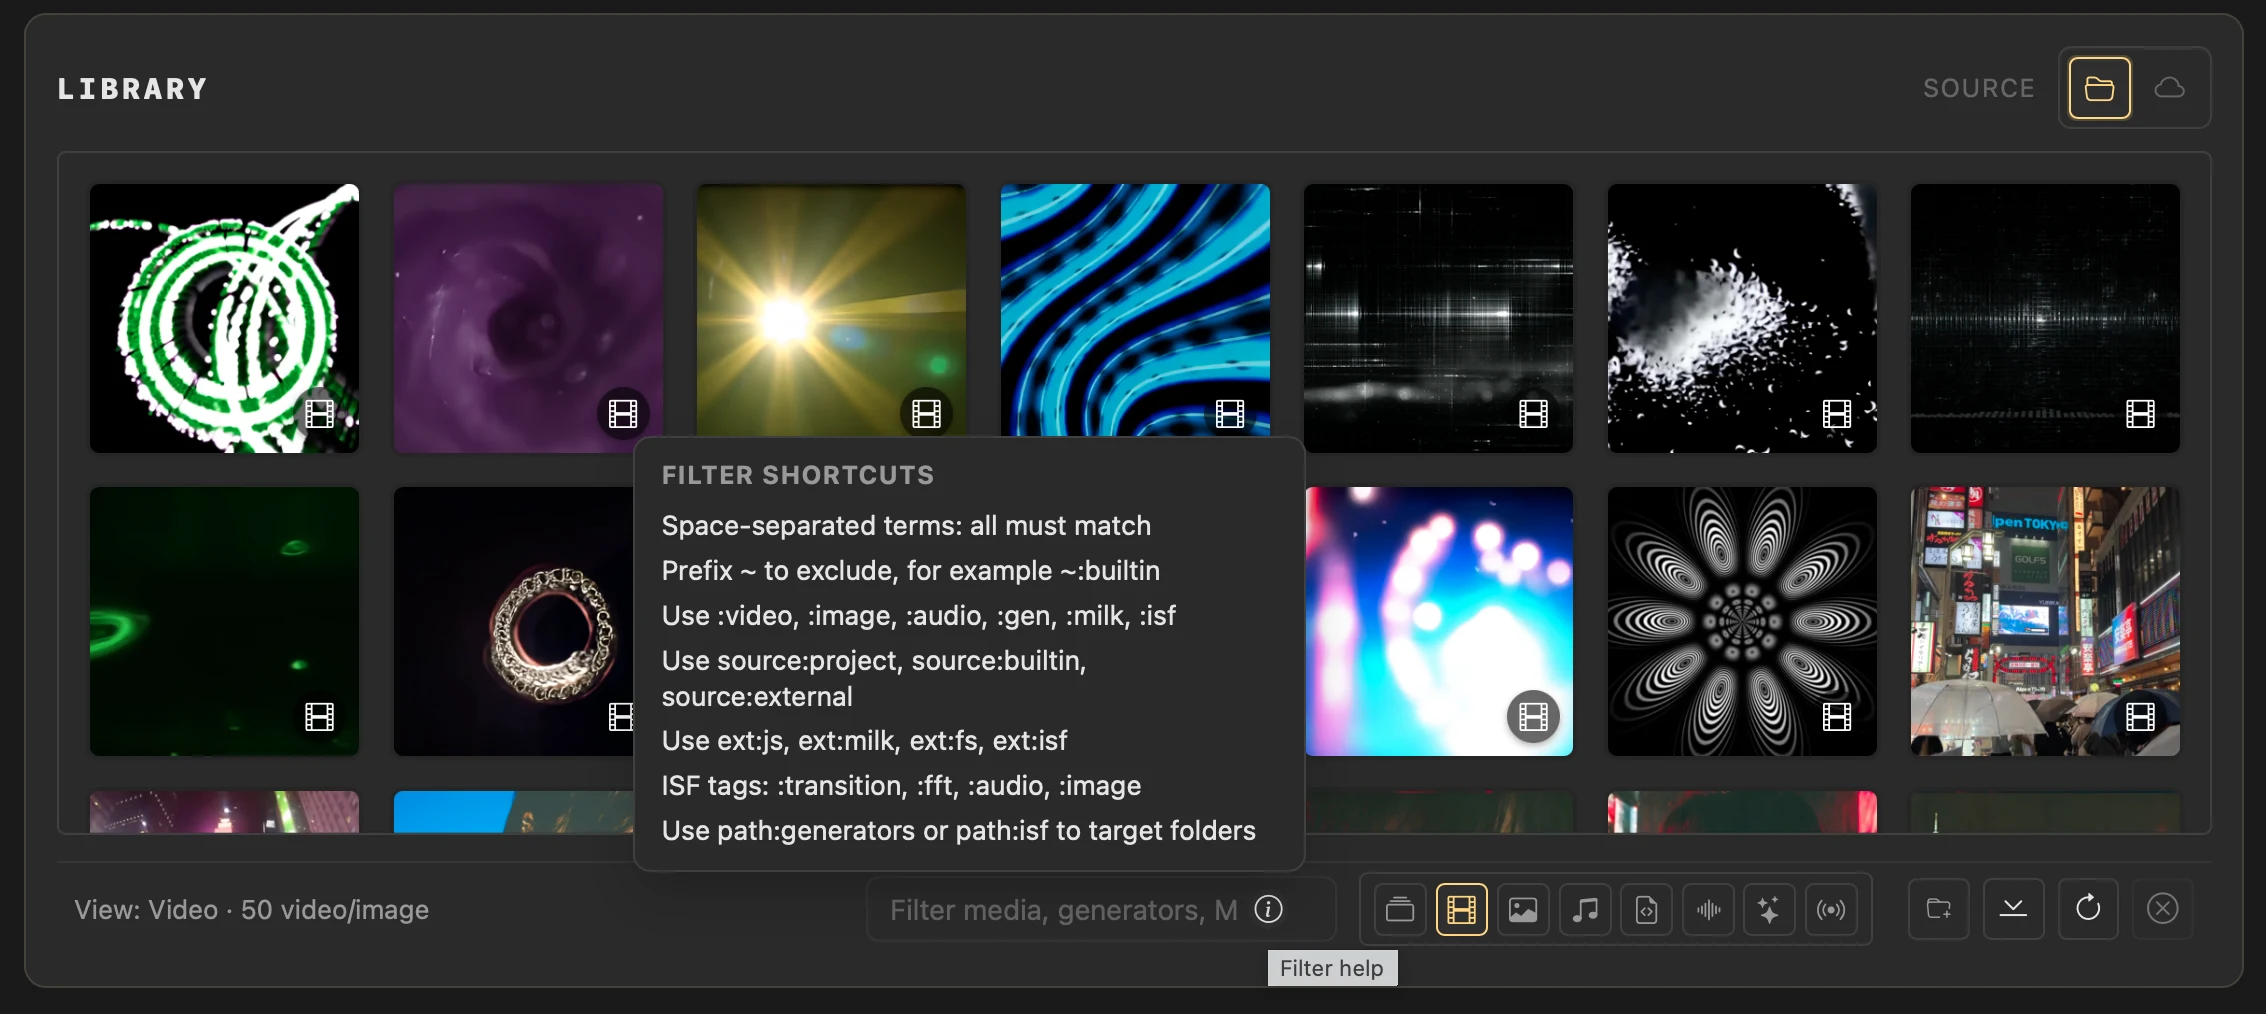Select the blue wavy stripes clip thumbnail
Image resolution: width=2266 pixels, height=1014 pixels.
[1135, 310]
